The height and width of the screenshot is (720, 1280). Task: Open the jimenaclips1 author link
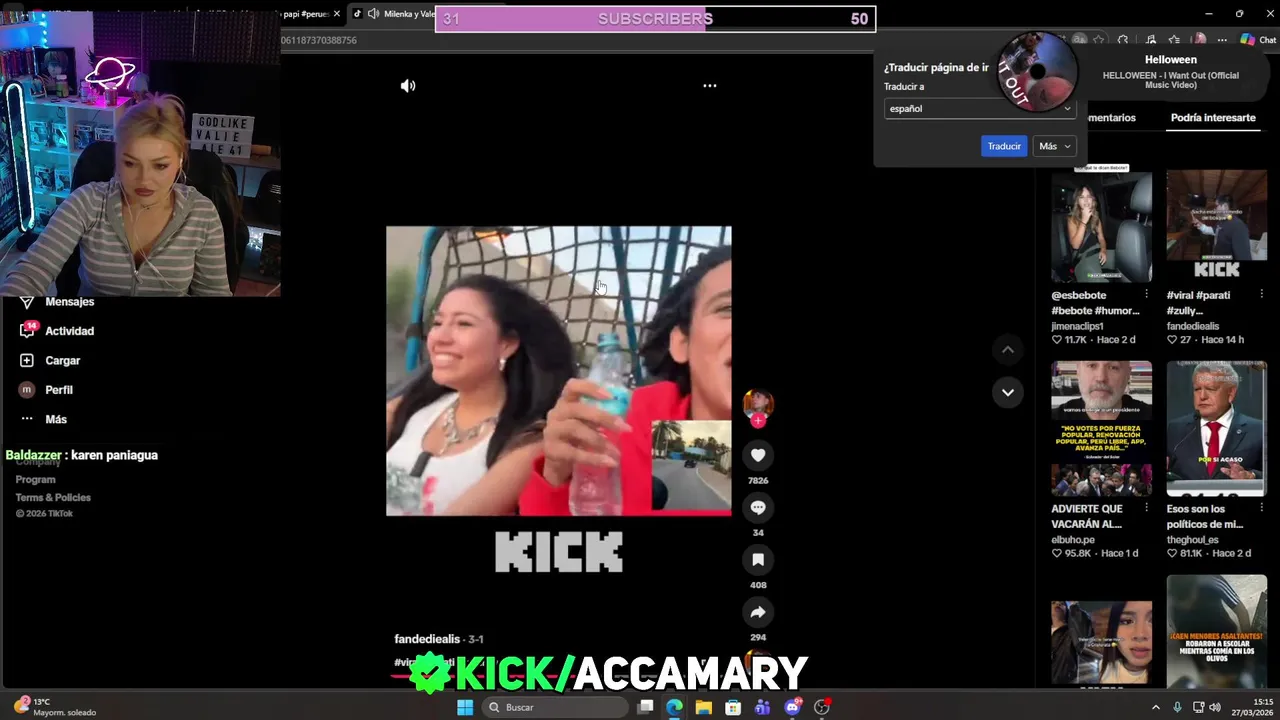1077,326
